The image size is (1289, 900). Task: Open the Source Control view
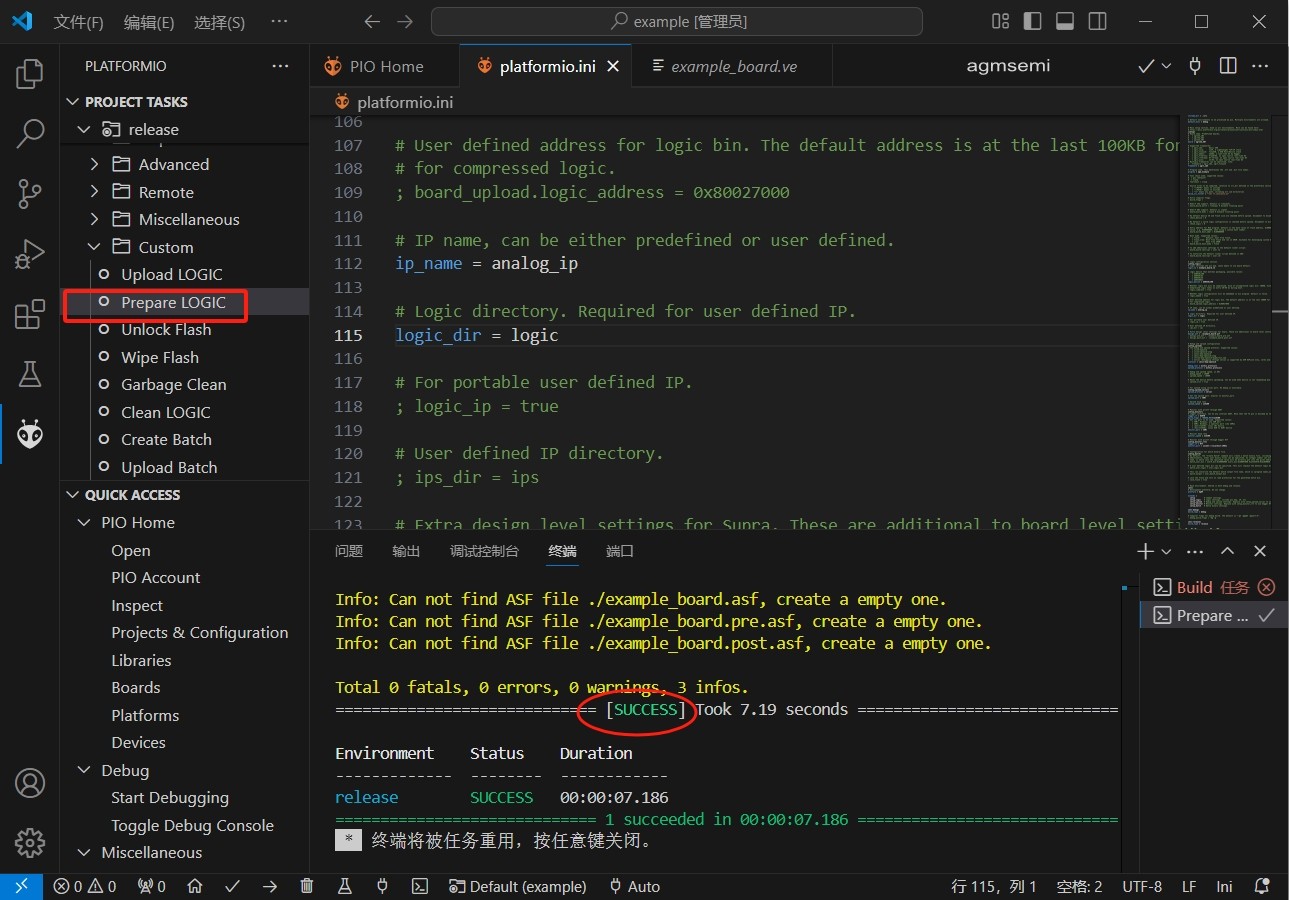[30, 194]
